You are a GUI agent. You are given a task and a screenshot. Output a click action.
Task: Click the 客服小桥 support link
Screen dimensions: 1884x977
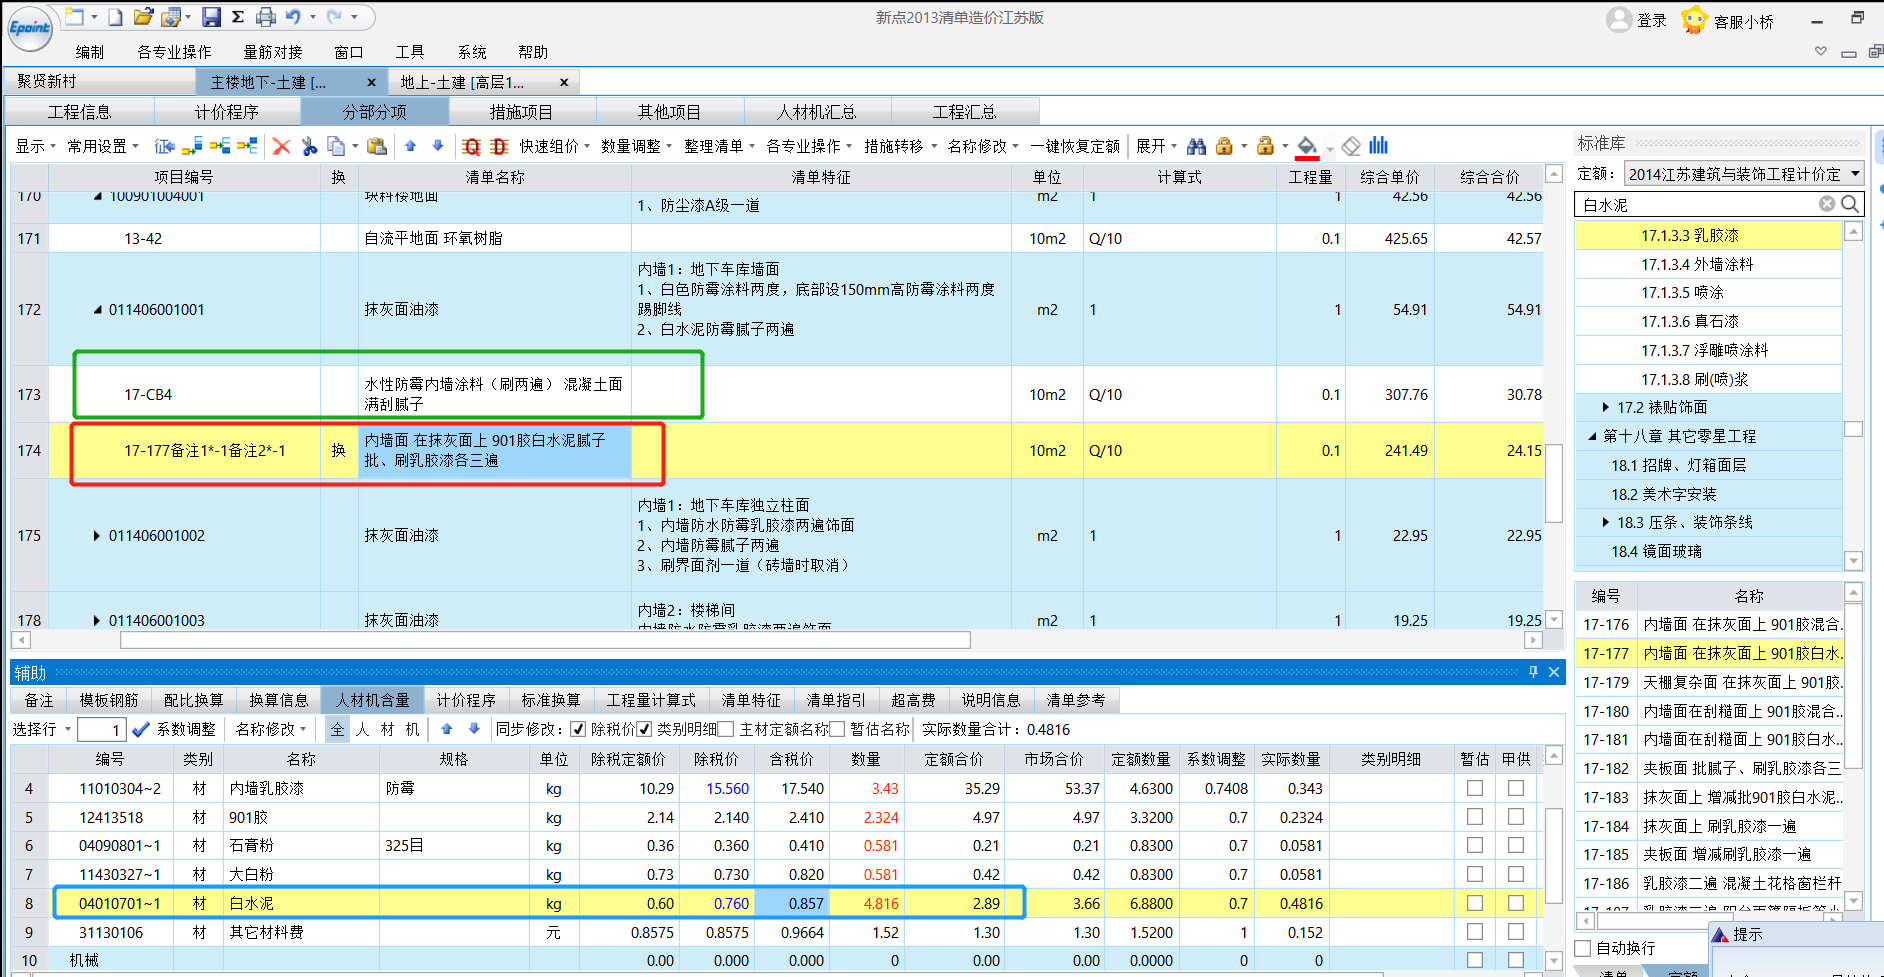click(x=1744, y=21)
